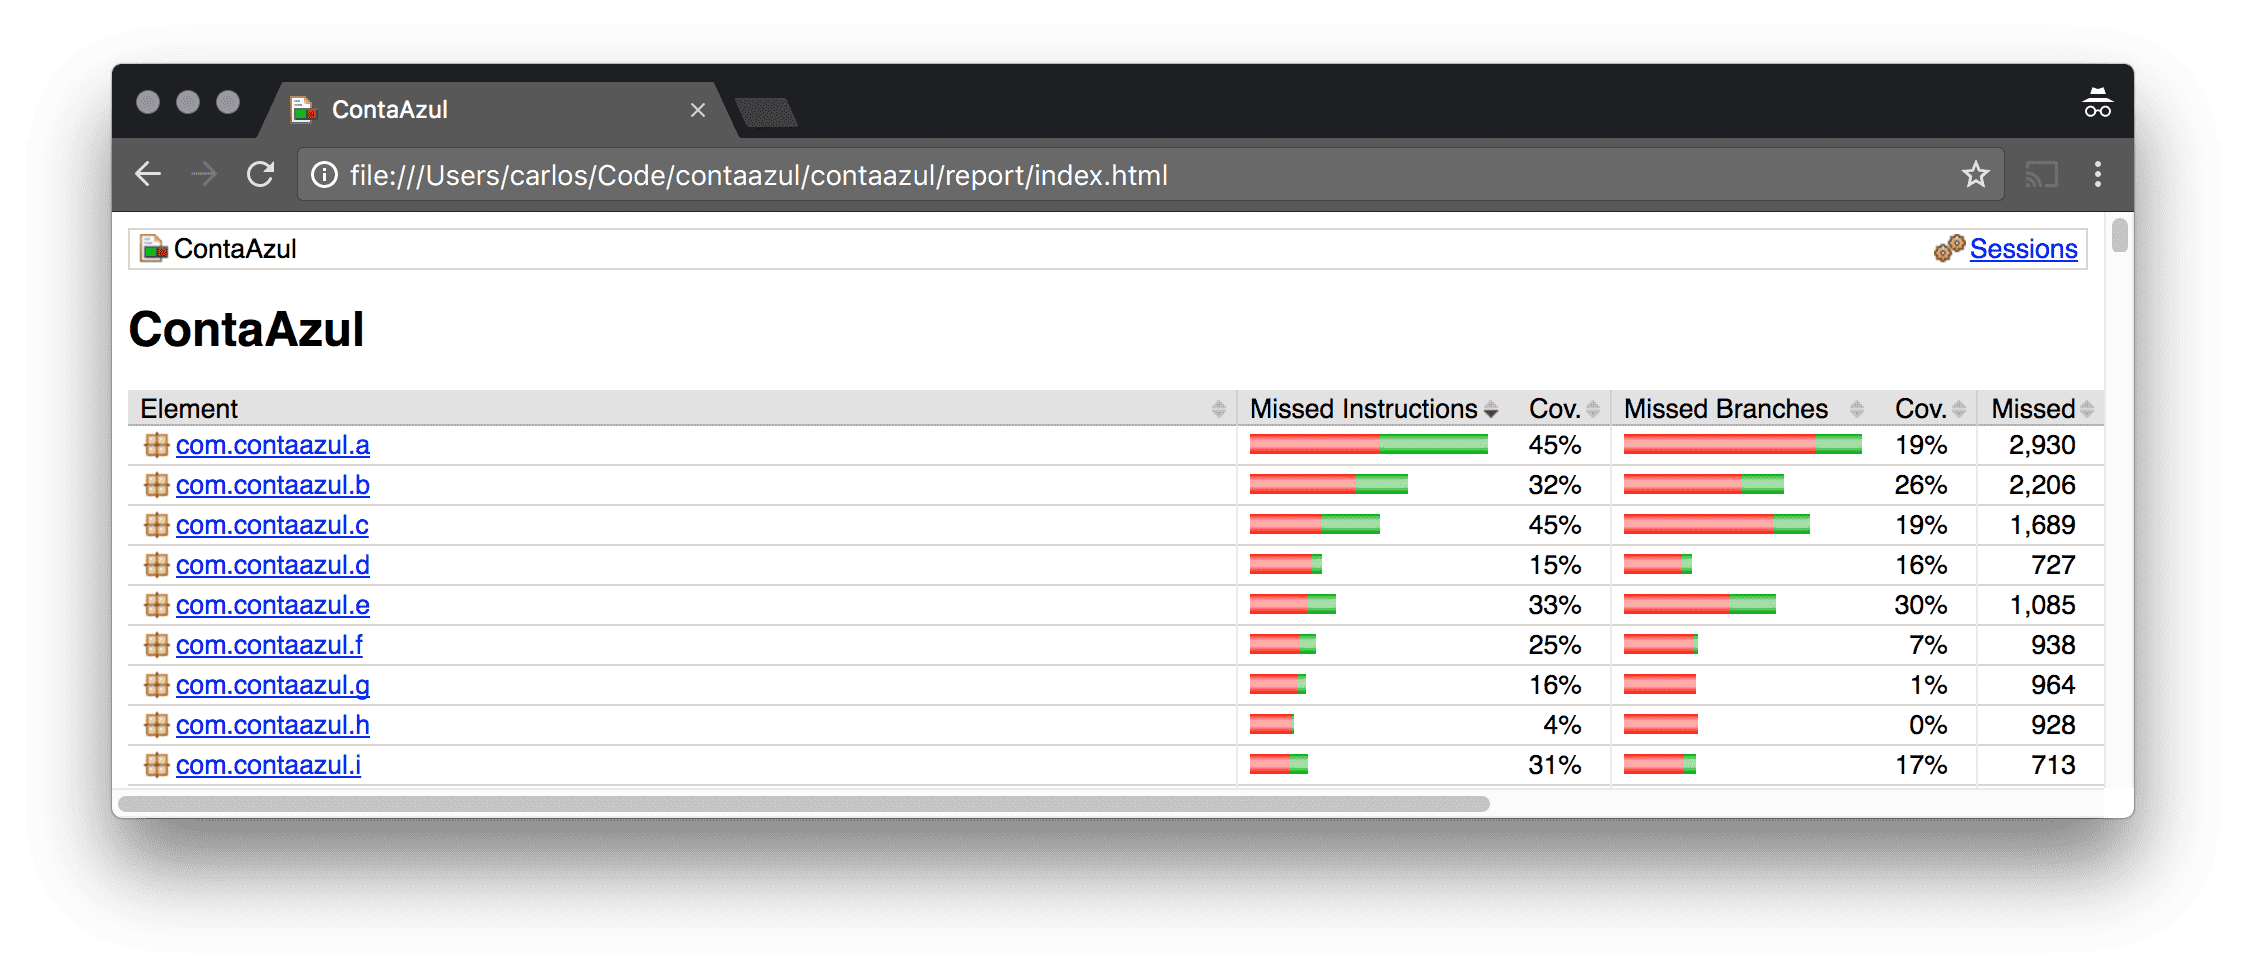Click the package icon beside com.contaazul.a
Image resolution: width=2246 pixels, height=978 pixels.
(x=156, y=445)
